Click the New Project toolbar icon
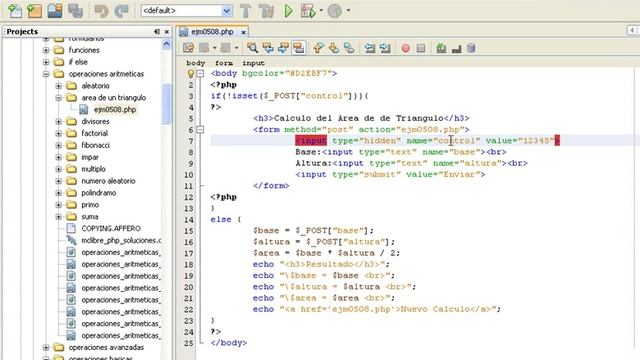This screenshot has width=640, height=360. point(35,11)
